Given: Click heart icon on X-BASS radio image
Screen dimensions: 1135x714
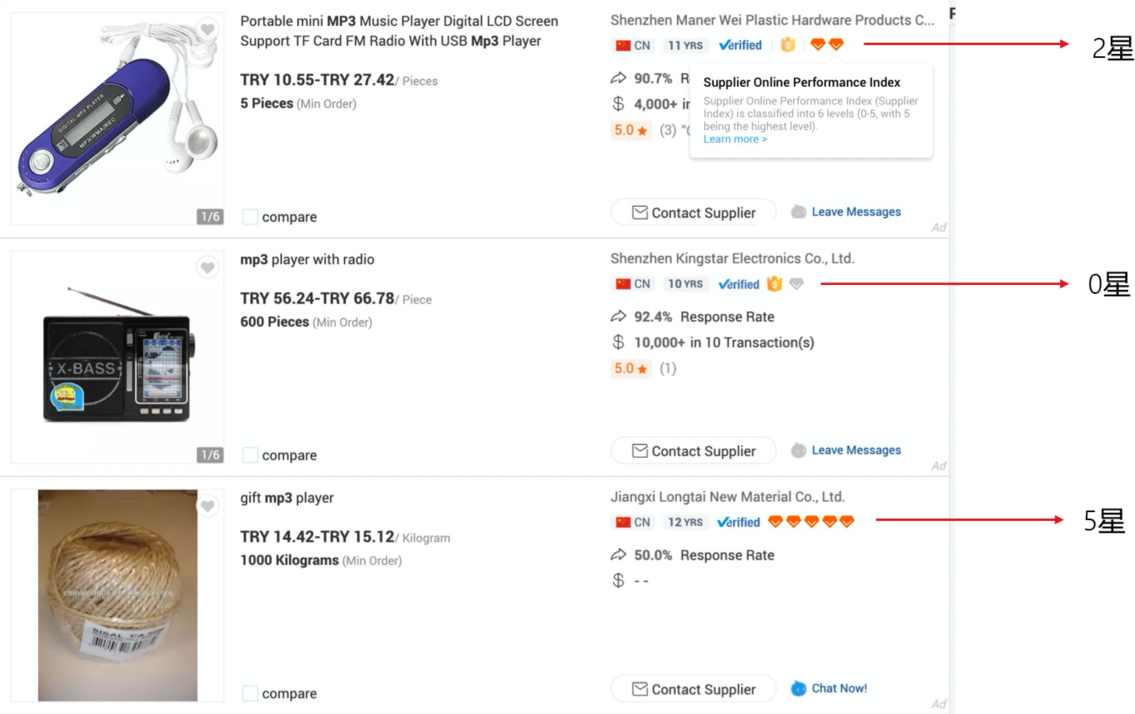Looking at the screenshot, I should (x=207, y=268).
